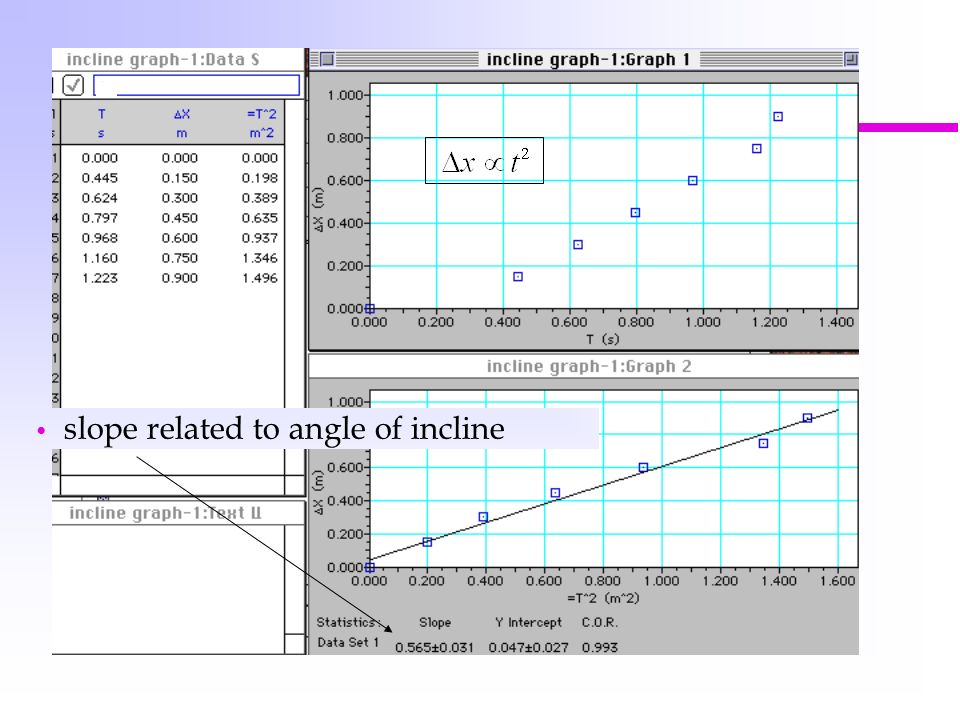Click the zoom box of Graph 1 window

click(x=851, y=59)
